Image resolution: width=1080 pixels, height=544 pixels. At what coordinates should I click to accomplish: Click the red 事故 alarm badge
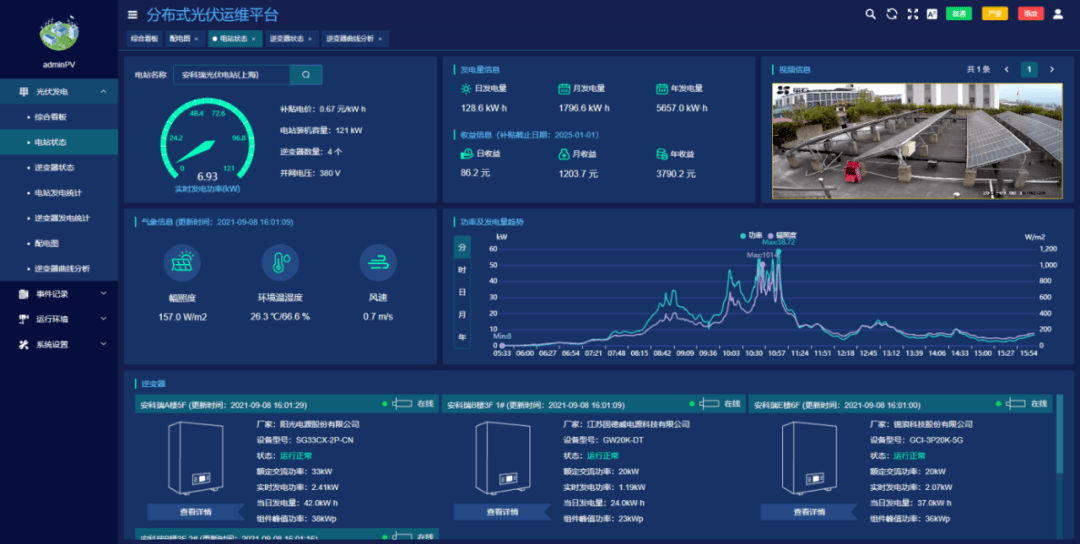coord(1030,14)
